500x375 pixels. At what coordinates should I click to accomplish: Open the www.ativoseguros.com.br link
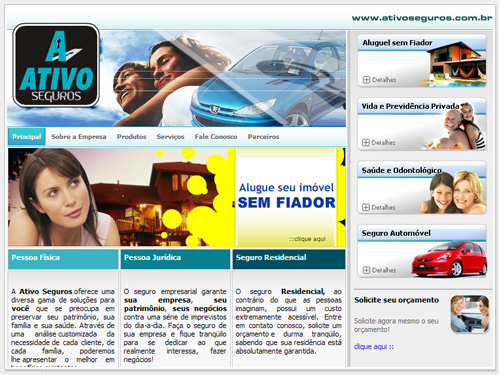422,18
